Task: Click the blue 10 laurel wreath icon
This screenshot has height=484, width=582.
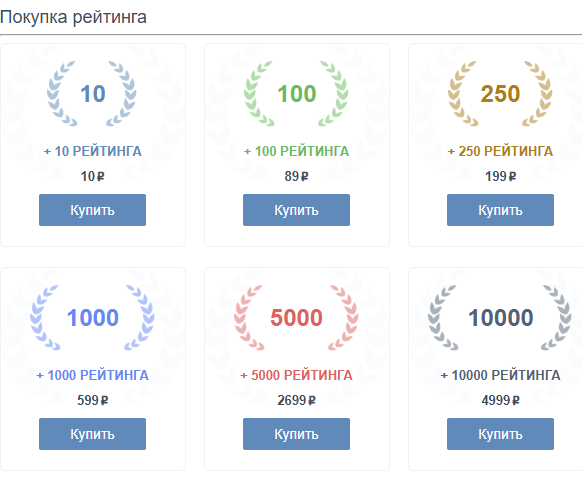Action: click(x=92, y=94)
